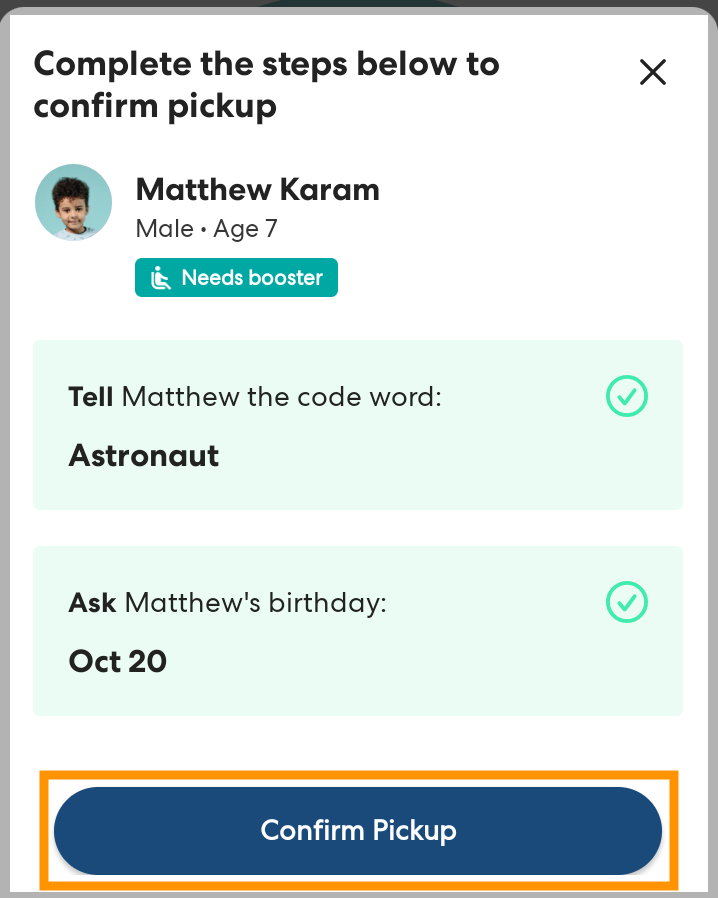The image size is (718, 898).
Task: Click the bold "Ask" word
Action: click(x=92, y=602)
